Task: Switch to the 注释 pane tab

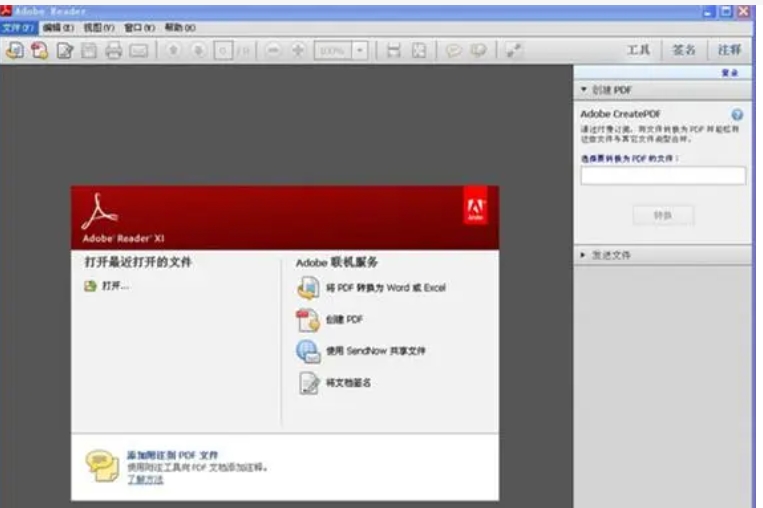Action: 729,50
